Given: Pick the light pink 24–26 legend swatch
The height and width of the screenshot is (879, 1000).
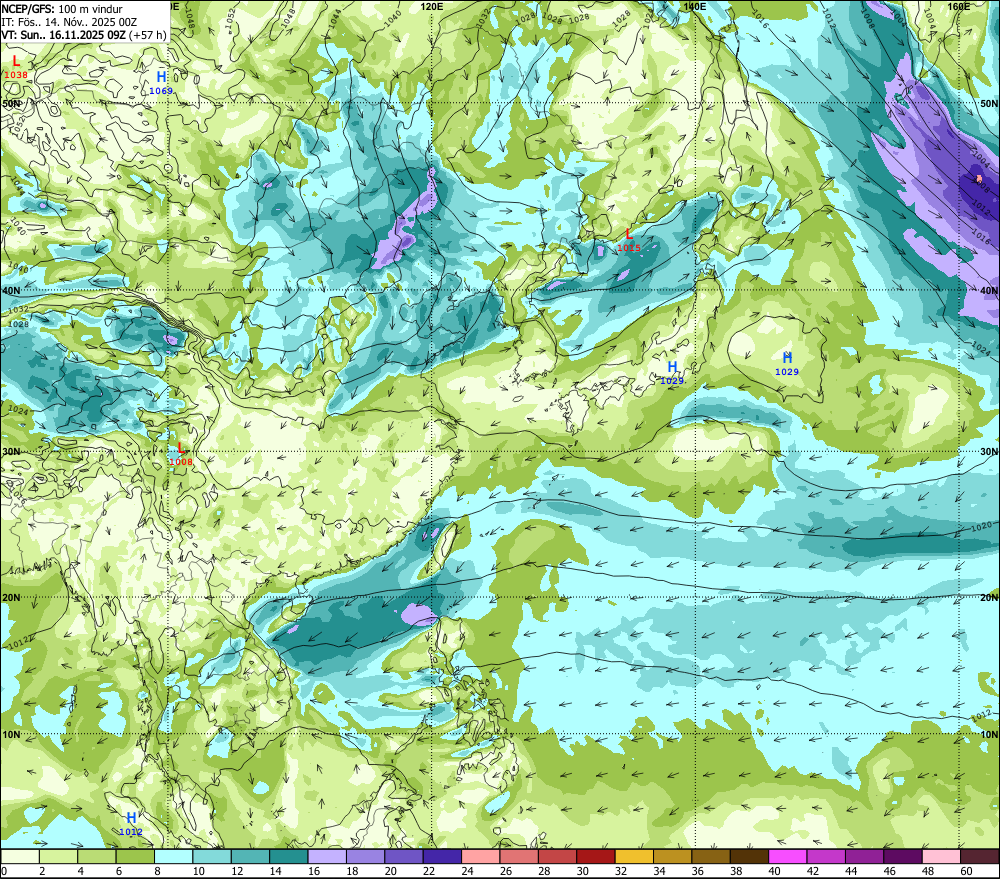Looking at the screenshot, I should click(x=480, y=856).
